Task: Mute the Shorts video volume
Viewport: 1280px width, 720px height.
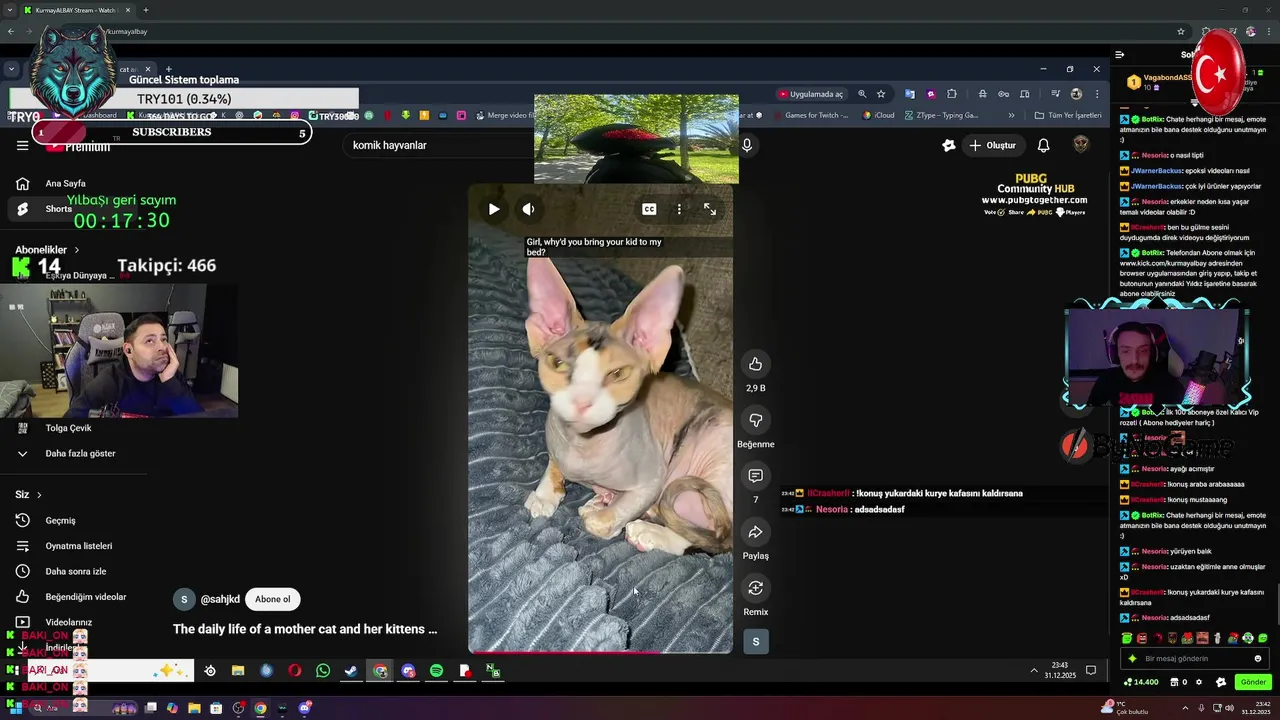Action: 528,209
